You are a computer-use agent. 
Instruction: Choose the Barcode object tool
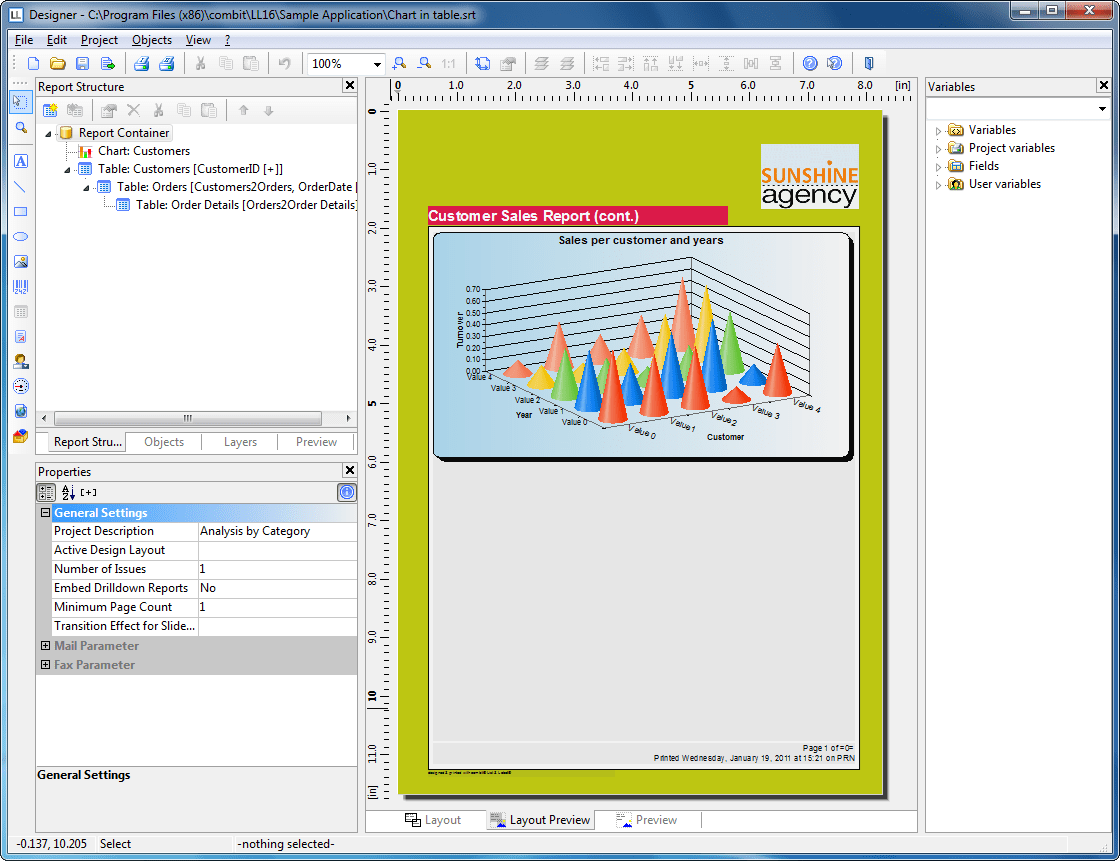pyautogui.click(x=20, y=287)
